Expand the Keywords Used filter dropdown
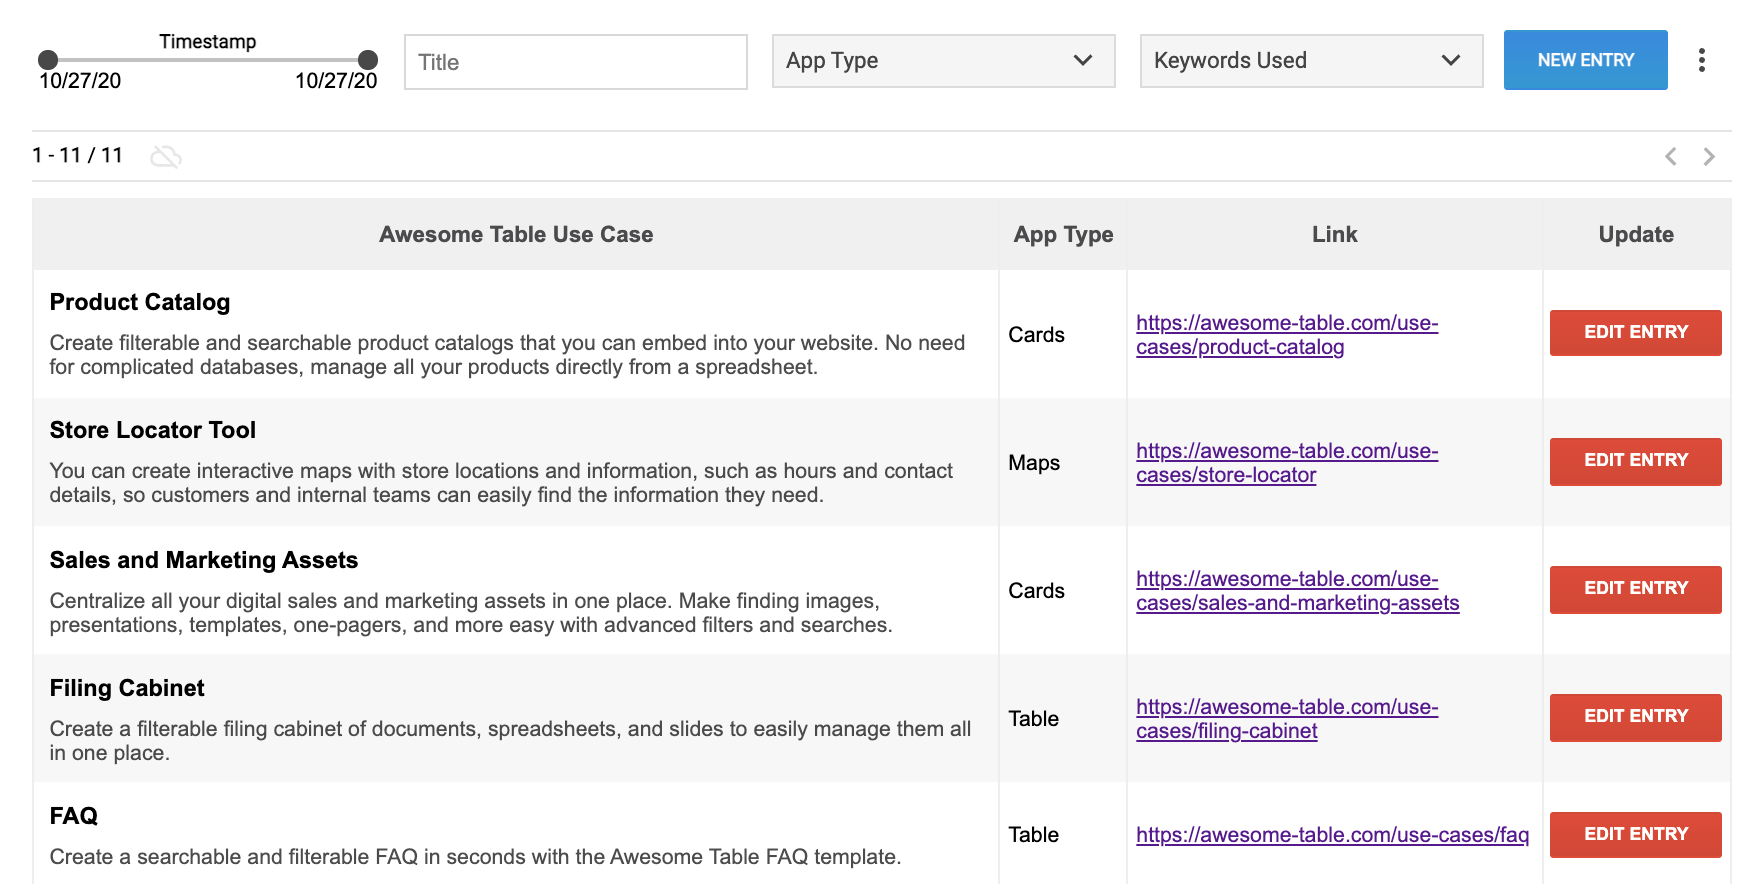1762x884 pixels. click(x=1311, y=61)
